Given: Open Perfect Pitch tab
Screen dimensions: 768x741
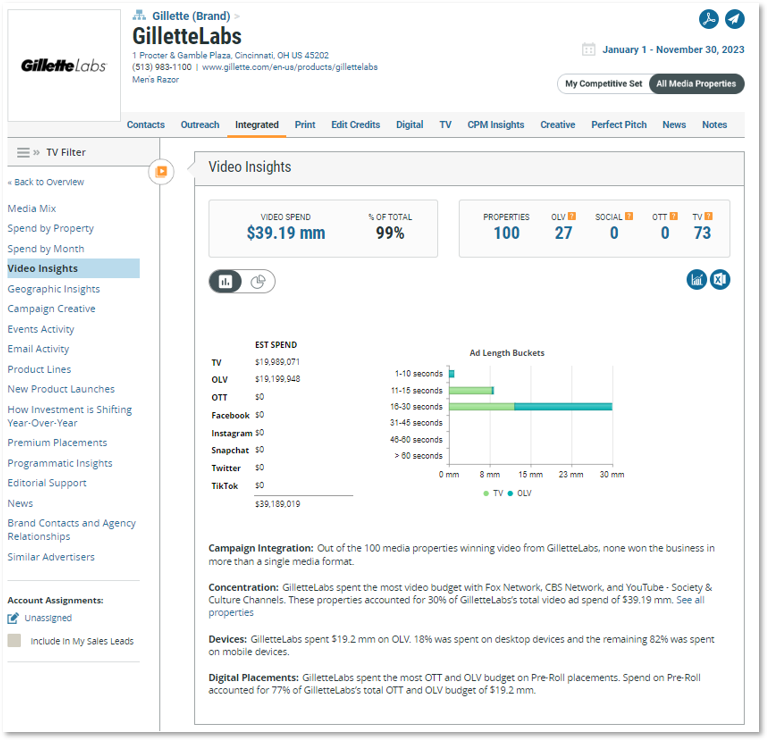Looking at the screenshot, I should click(x=619, y=125).
